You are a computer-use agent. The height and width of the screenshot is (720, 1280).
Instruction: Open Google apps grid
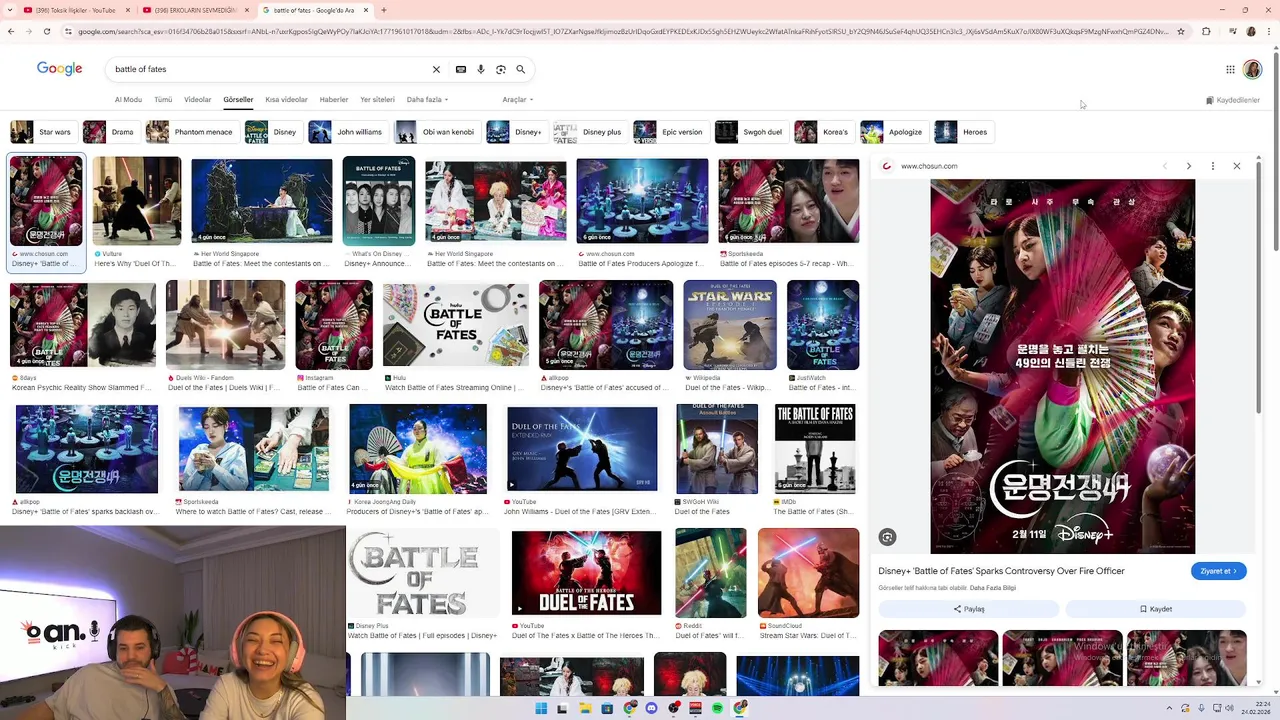pos(1230,69)
